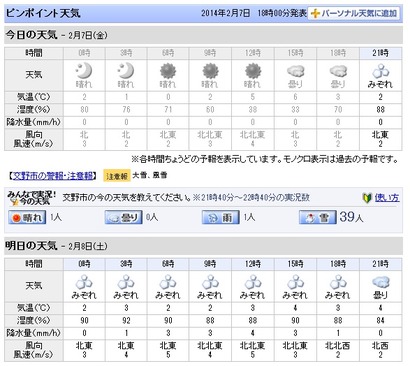
Task: Select tomorrow's 湿度(%) row label
Action: 34,320
